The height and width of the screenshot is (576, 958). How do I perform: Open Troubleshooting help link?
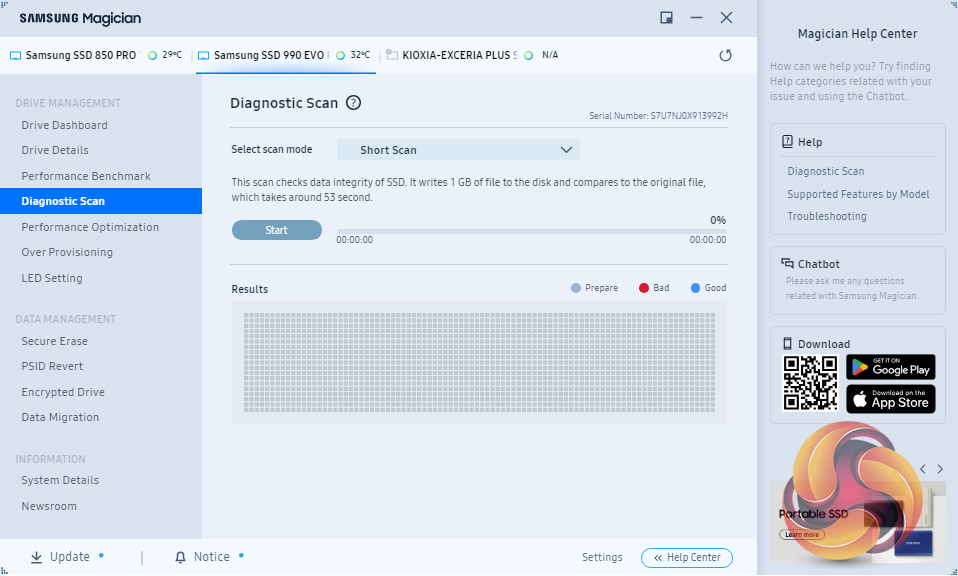pyautogui.click(x=827, y=216)
